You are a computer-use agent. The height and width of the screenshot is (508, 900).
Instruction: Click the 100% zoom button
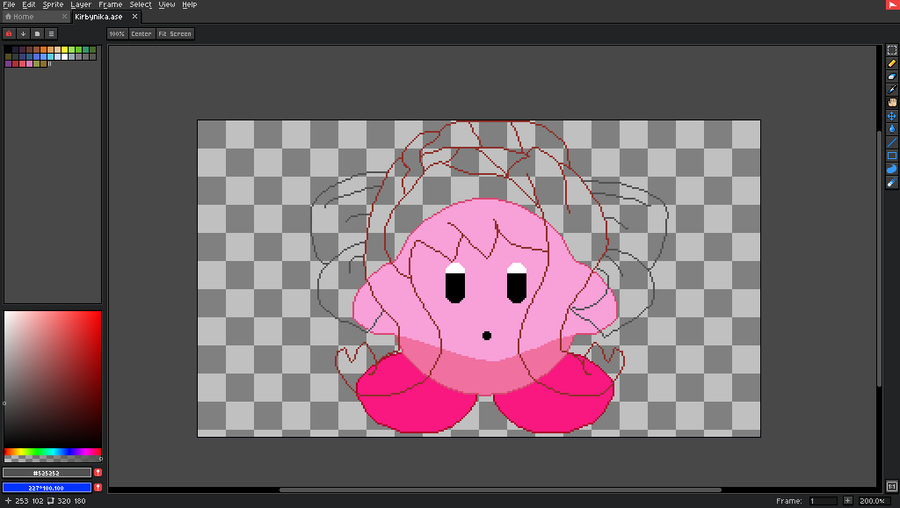(117, 34)
